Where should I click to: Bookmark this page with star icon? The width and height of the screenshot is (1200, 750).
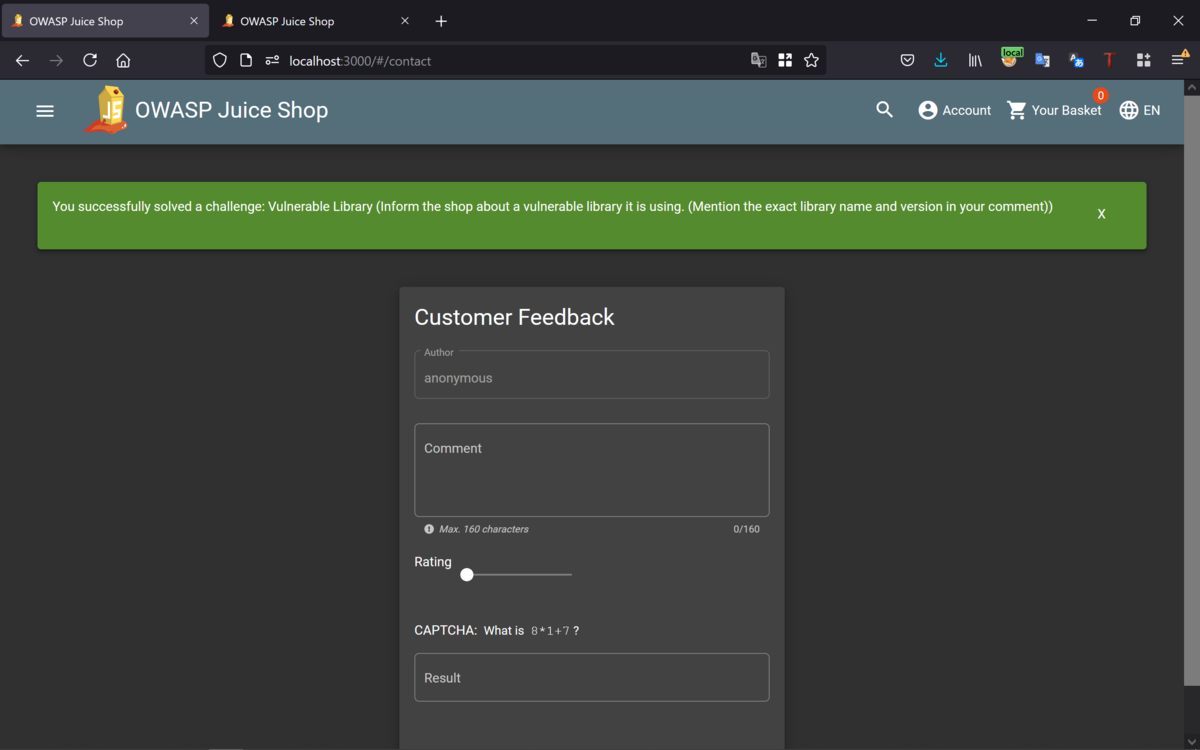coord(811,60)
